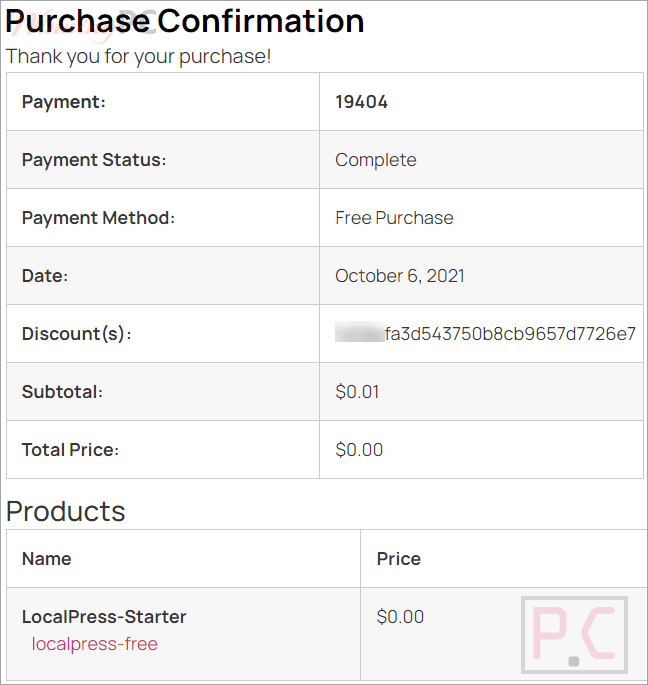Click the PC watermark logo

574,635
